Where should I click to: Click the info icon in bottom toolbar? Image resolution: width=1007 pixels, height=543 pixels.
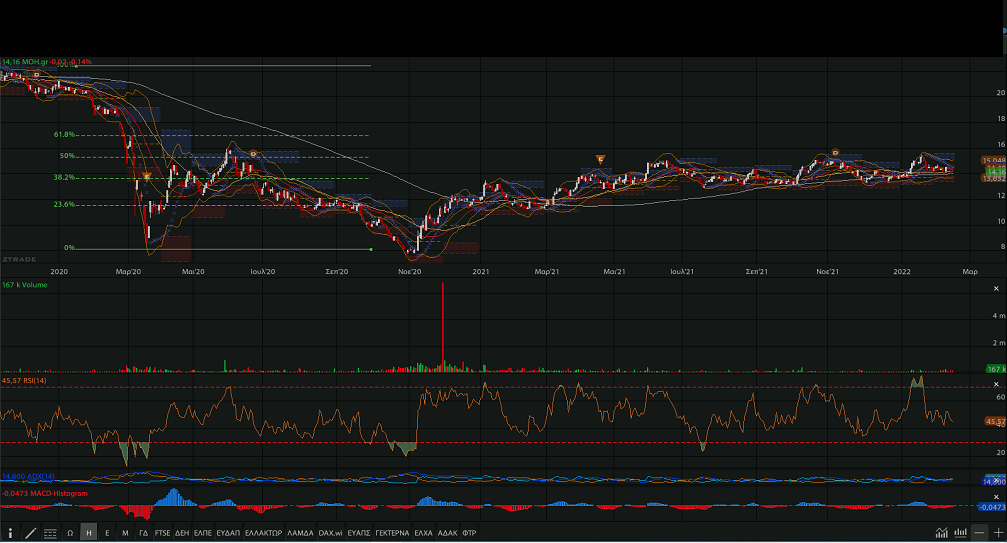click(x=11, y=533)
